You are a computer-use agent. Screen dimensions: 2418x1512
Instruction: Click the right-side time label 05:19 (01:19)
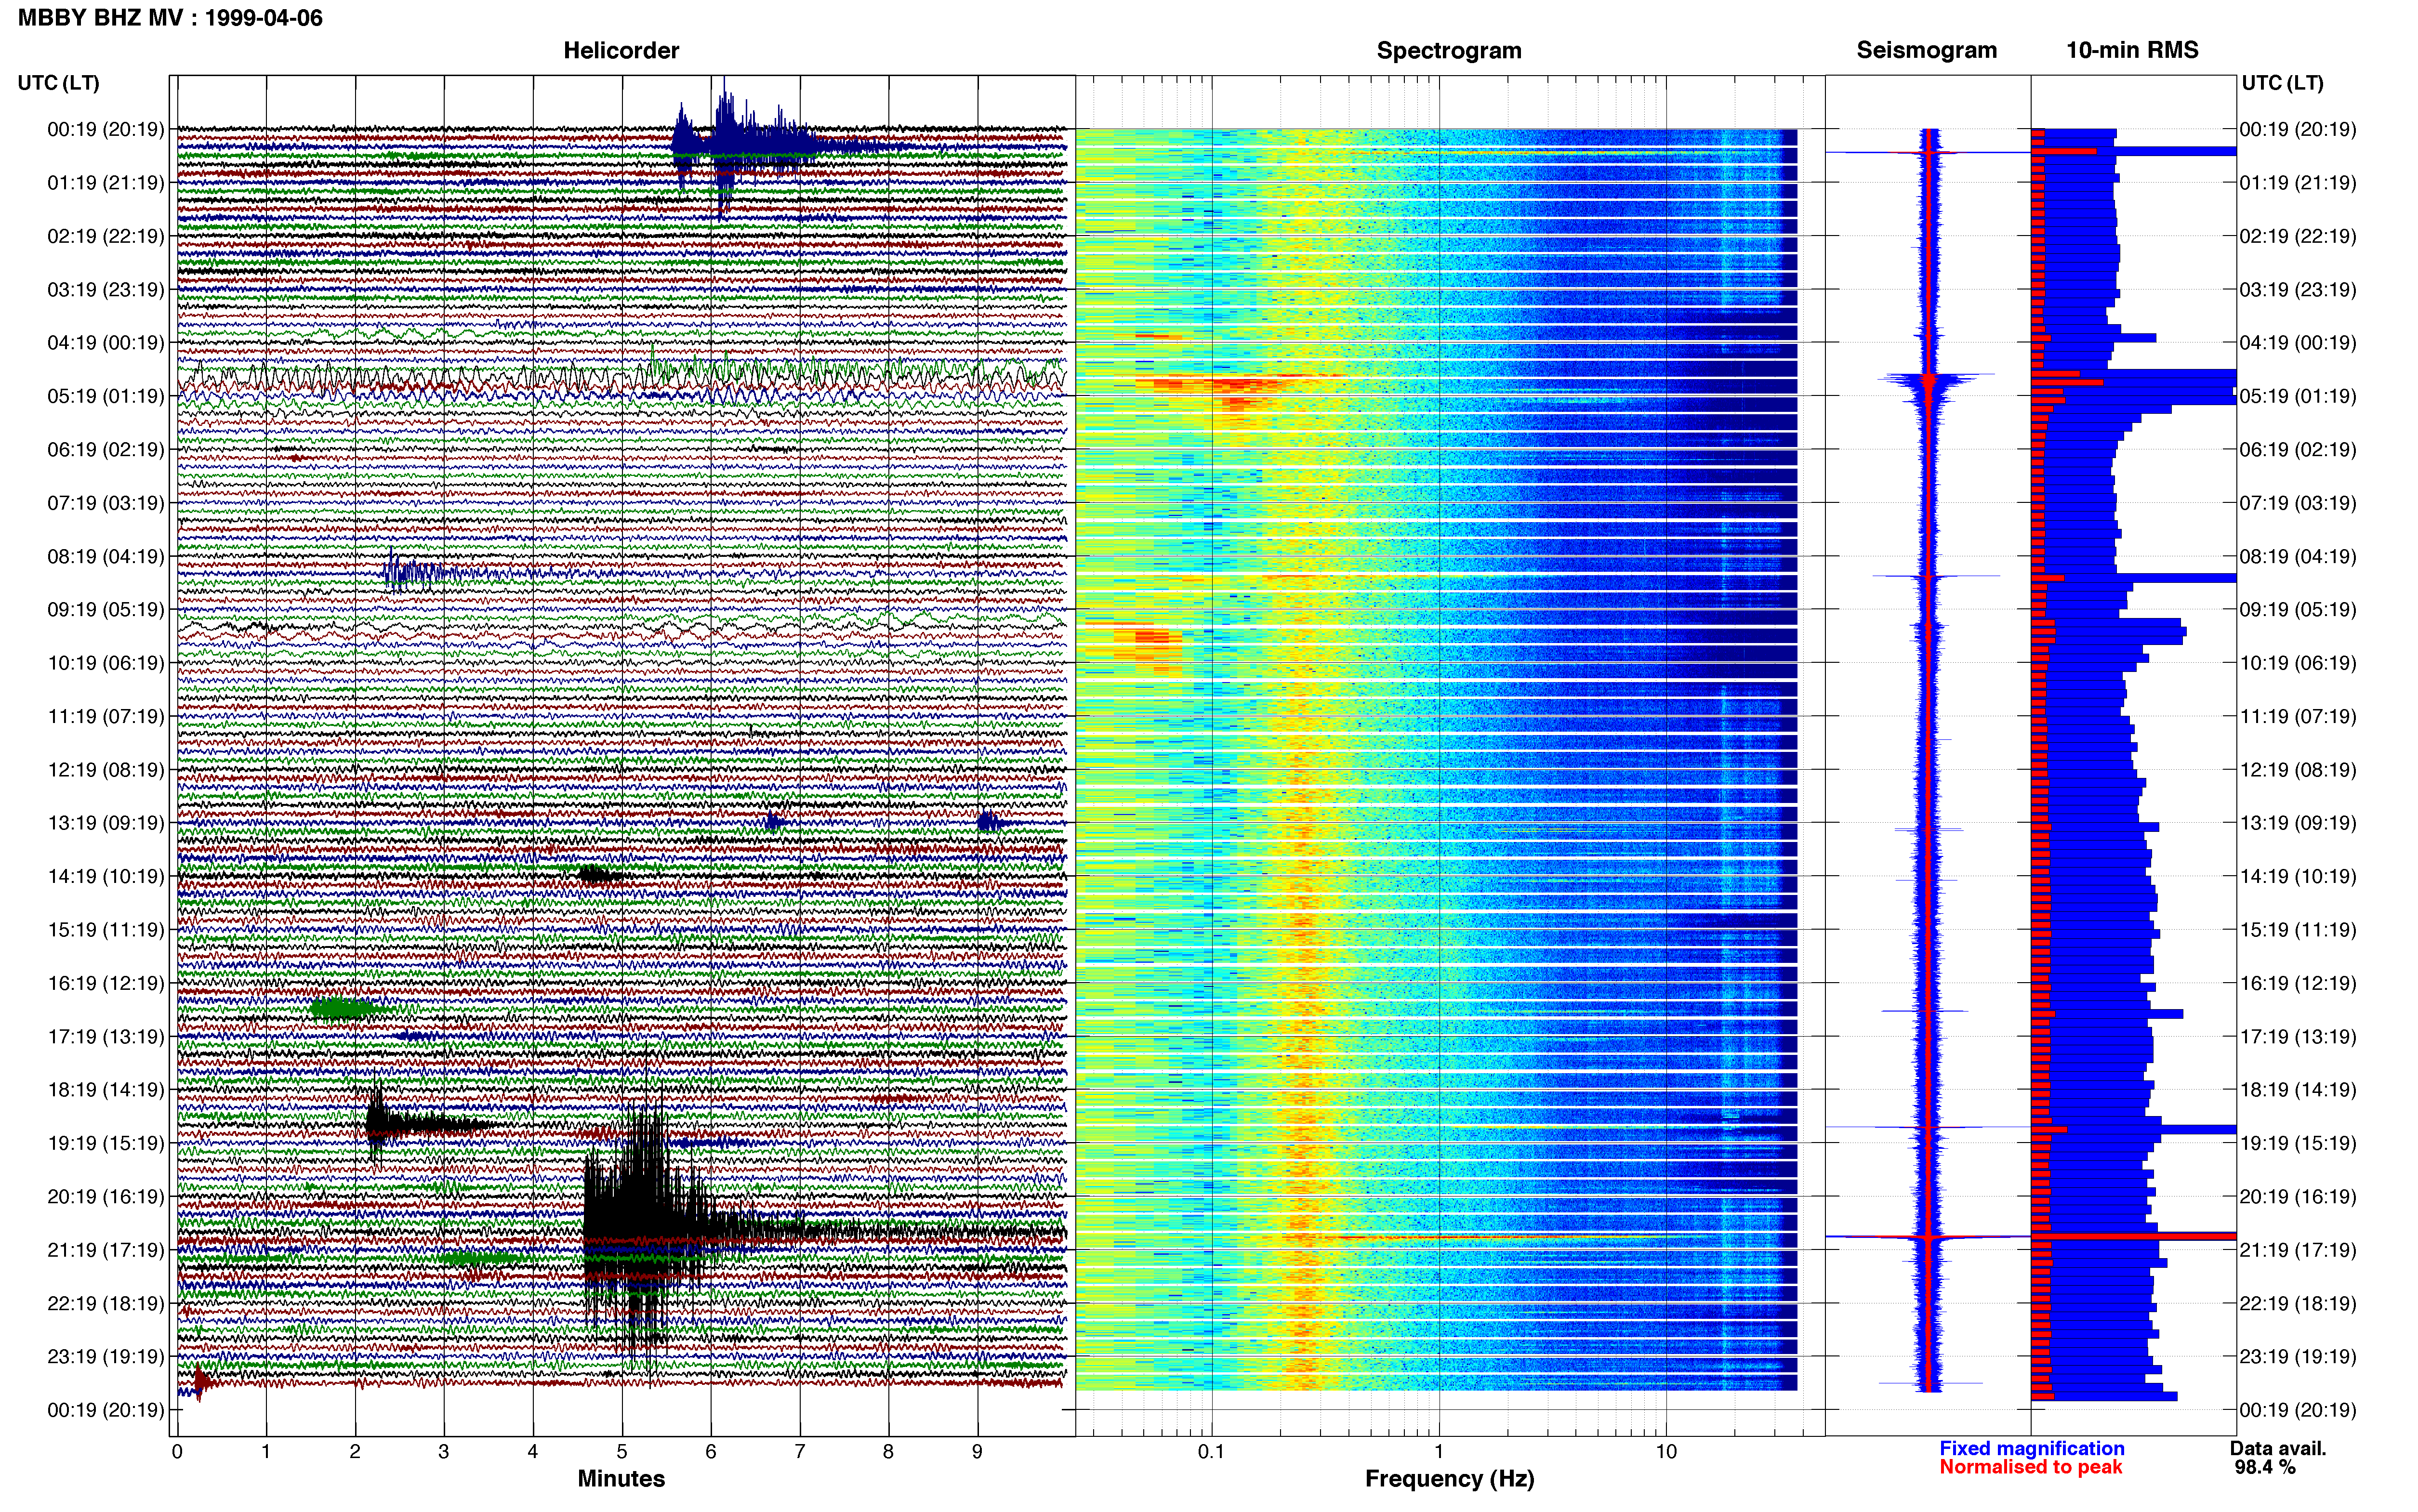(x=2298, y=396)
